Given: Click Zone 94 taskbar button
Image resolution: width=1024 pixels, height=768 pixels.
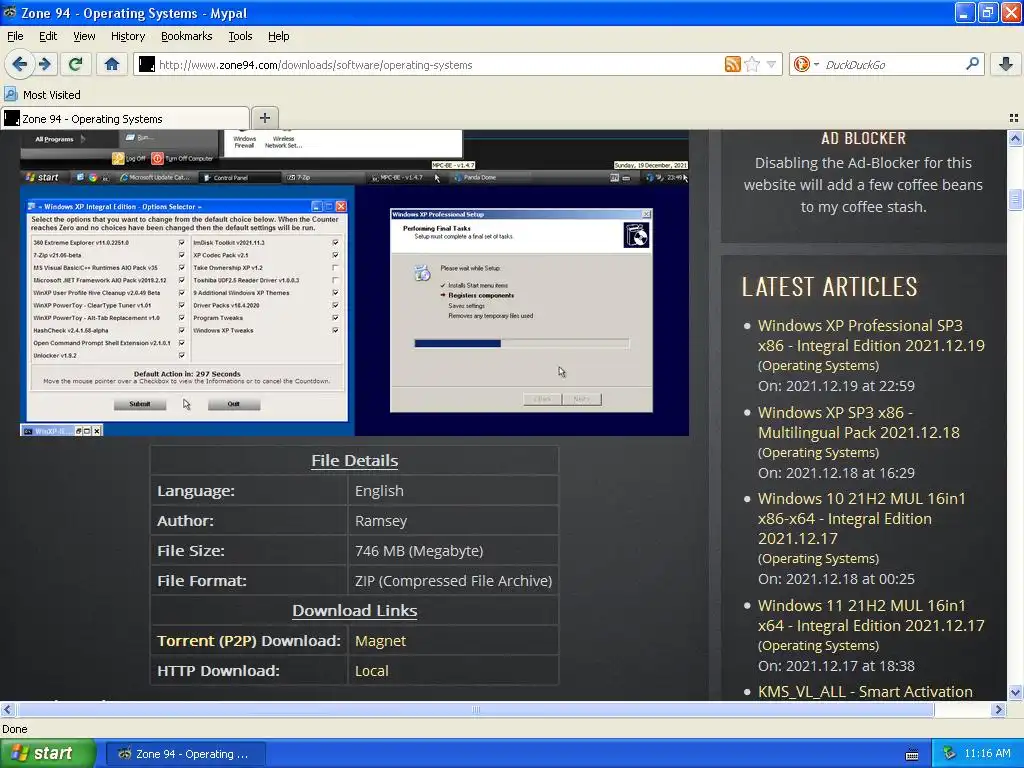Looking at the screenshot, I should coord(185,754).
